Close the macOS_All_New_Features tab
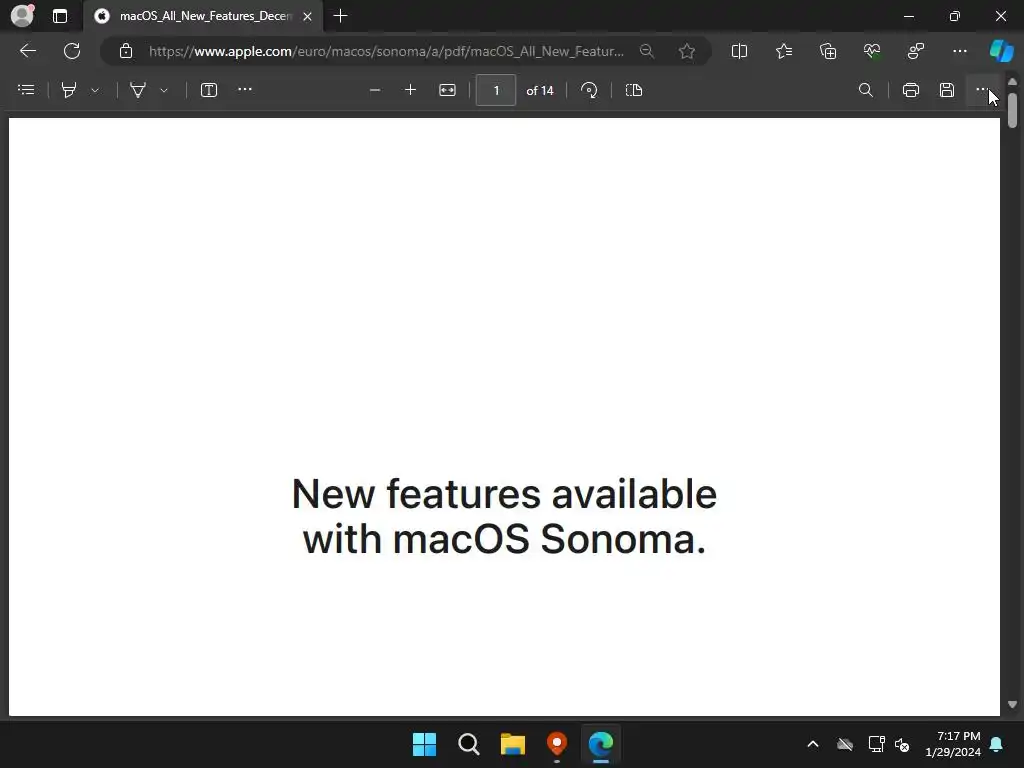This screenshot has width=1024, height=768. [x=308, y=16]
